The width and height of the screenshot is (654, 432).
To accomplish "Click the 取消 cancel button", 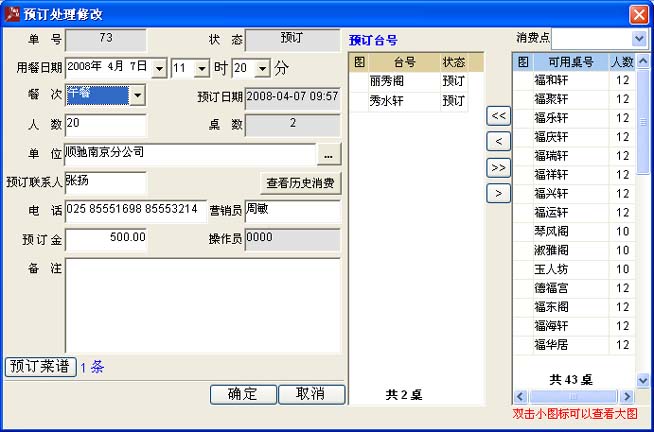I will (x=310, y=394).
